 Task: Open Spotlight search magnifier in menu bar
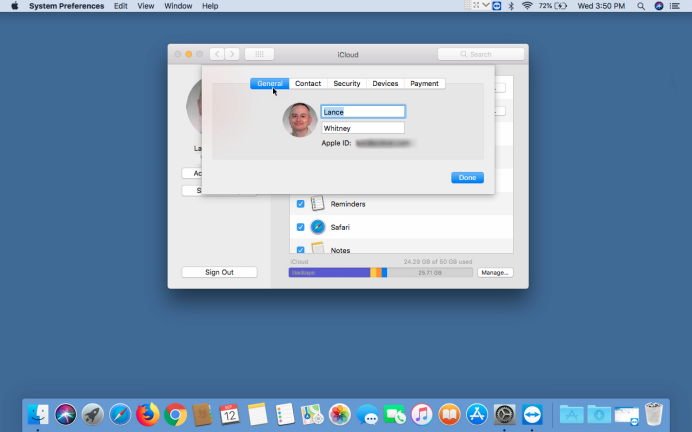(641, 6)
